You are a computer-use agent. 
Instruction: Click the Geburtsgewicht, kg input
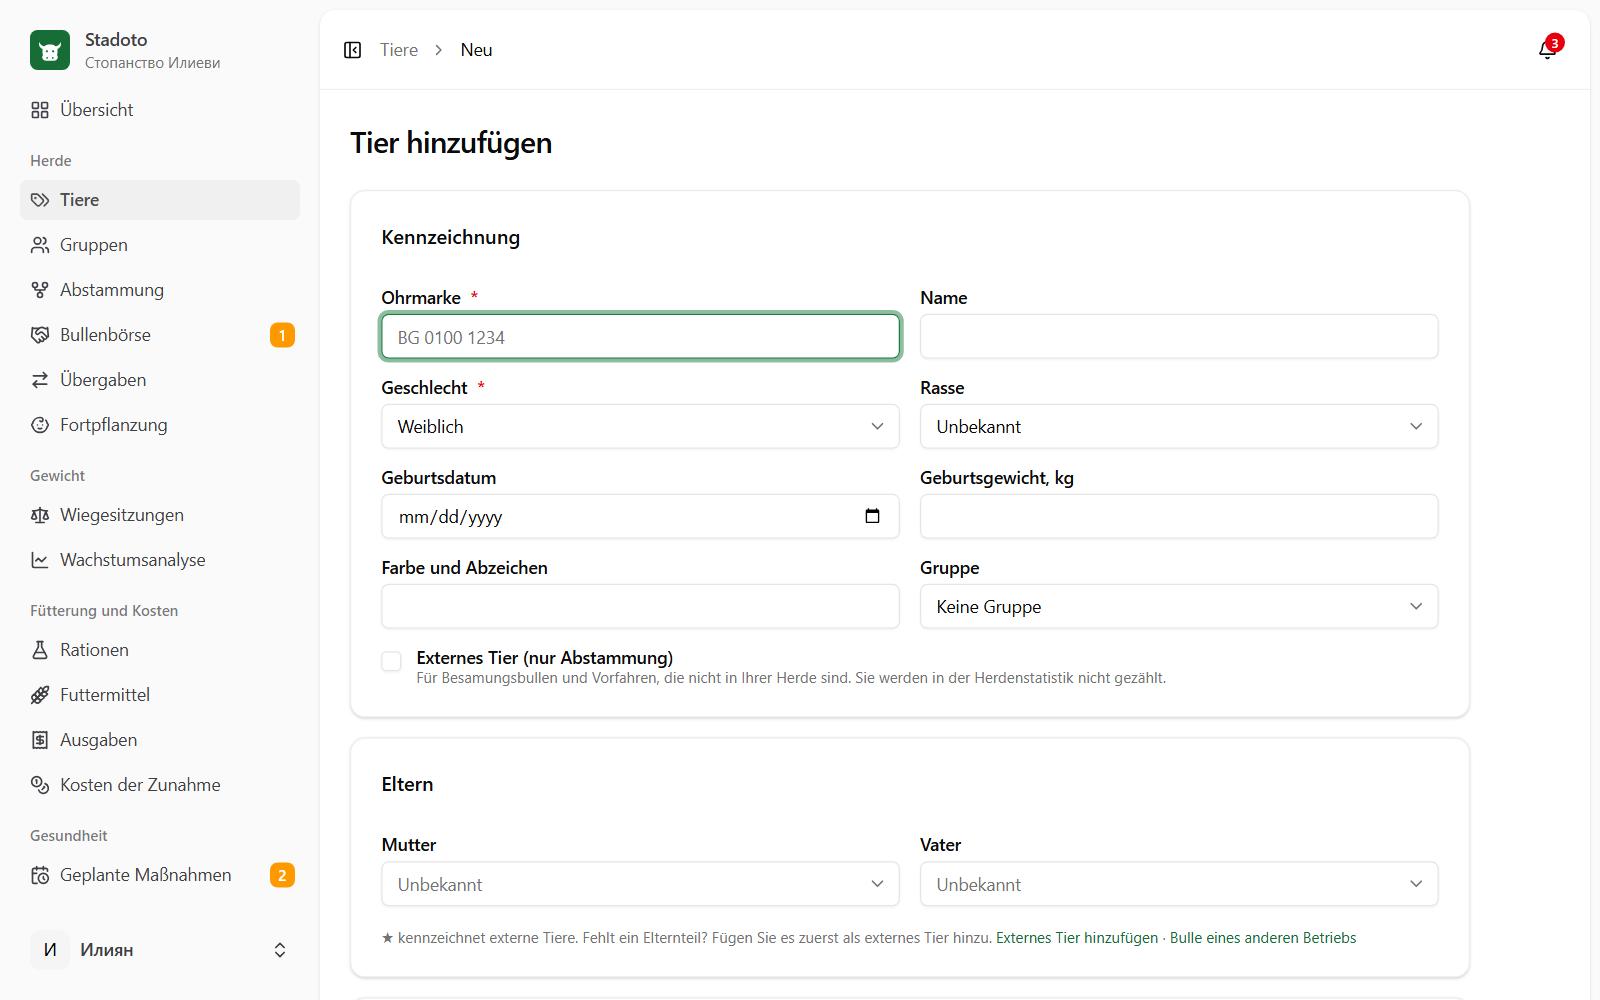click(x=1179, y=516)
